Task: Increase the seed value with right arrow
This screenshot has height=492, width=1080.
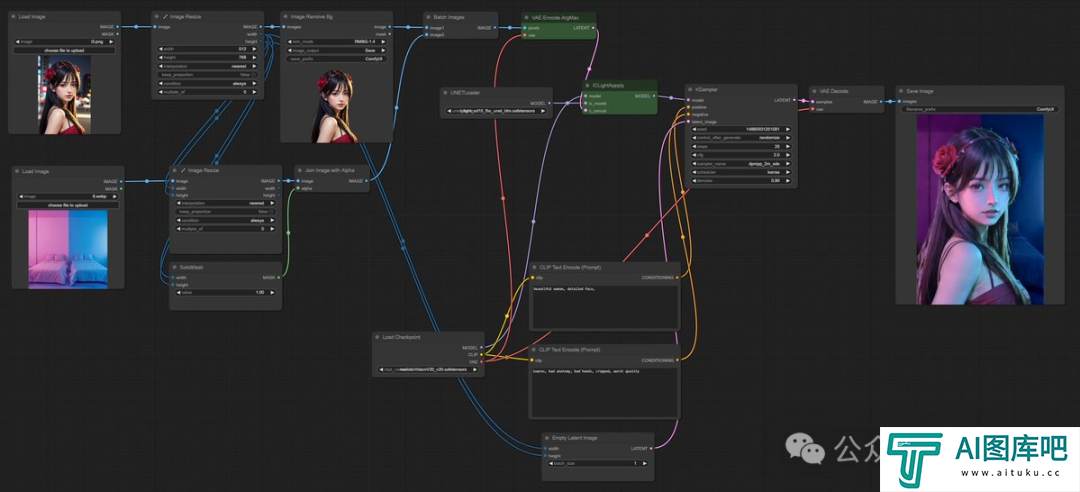Action: pyautogui.click(x=787, y=129)
